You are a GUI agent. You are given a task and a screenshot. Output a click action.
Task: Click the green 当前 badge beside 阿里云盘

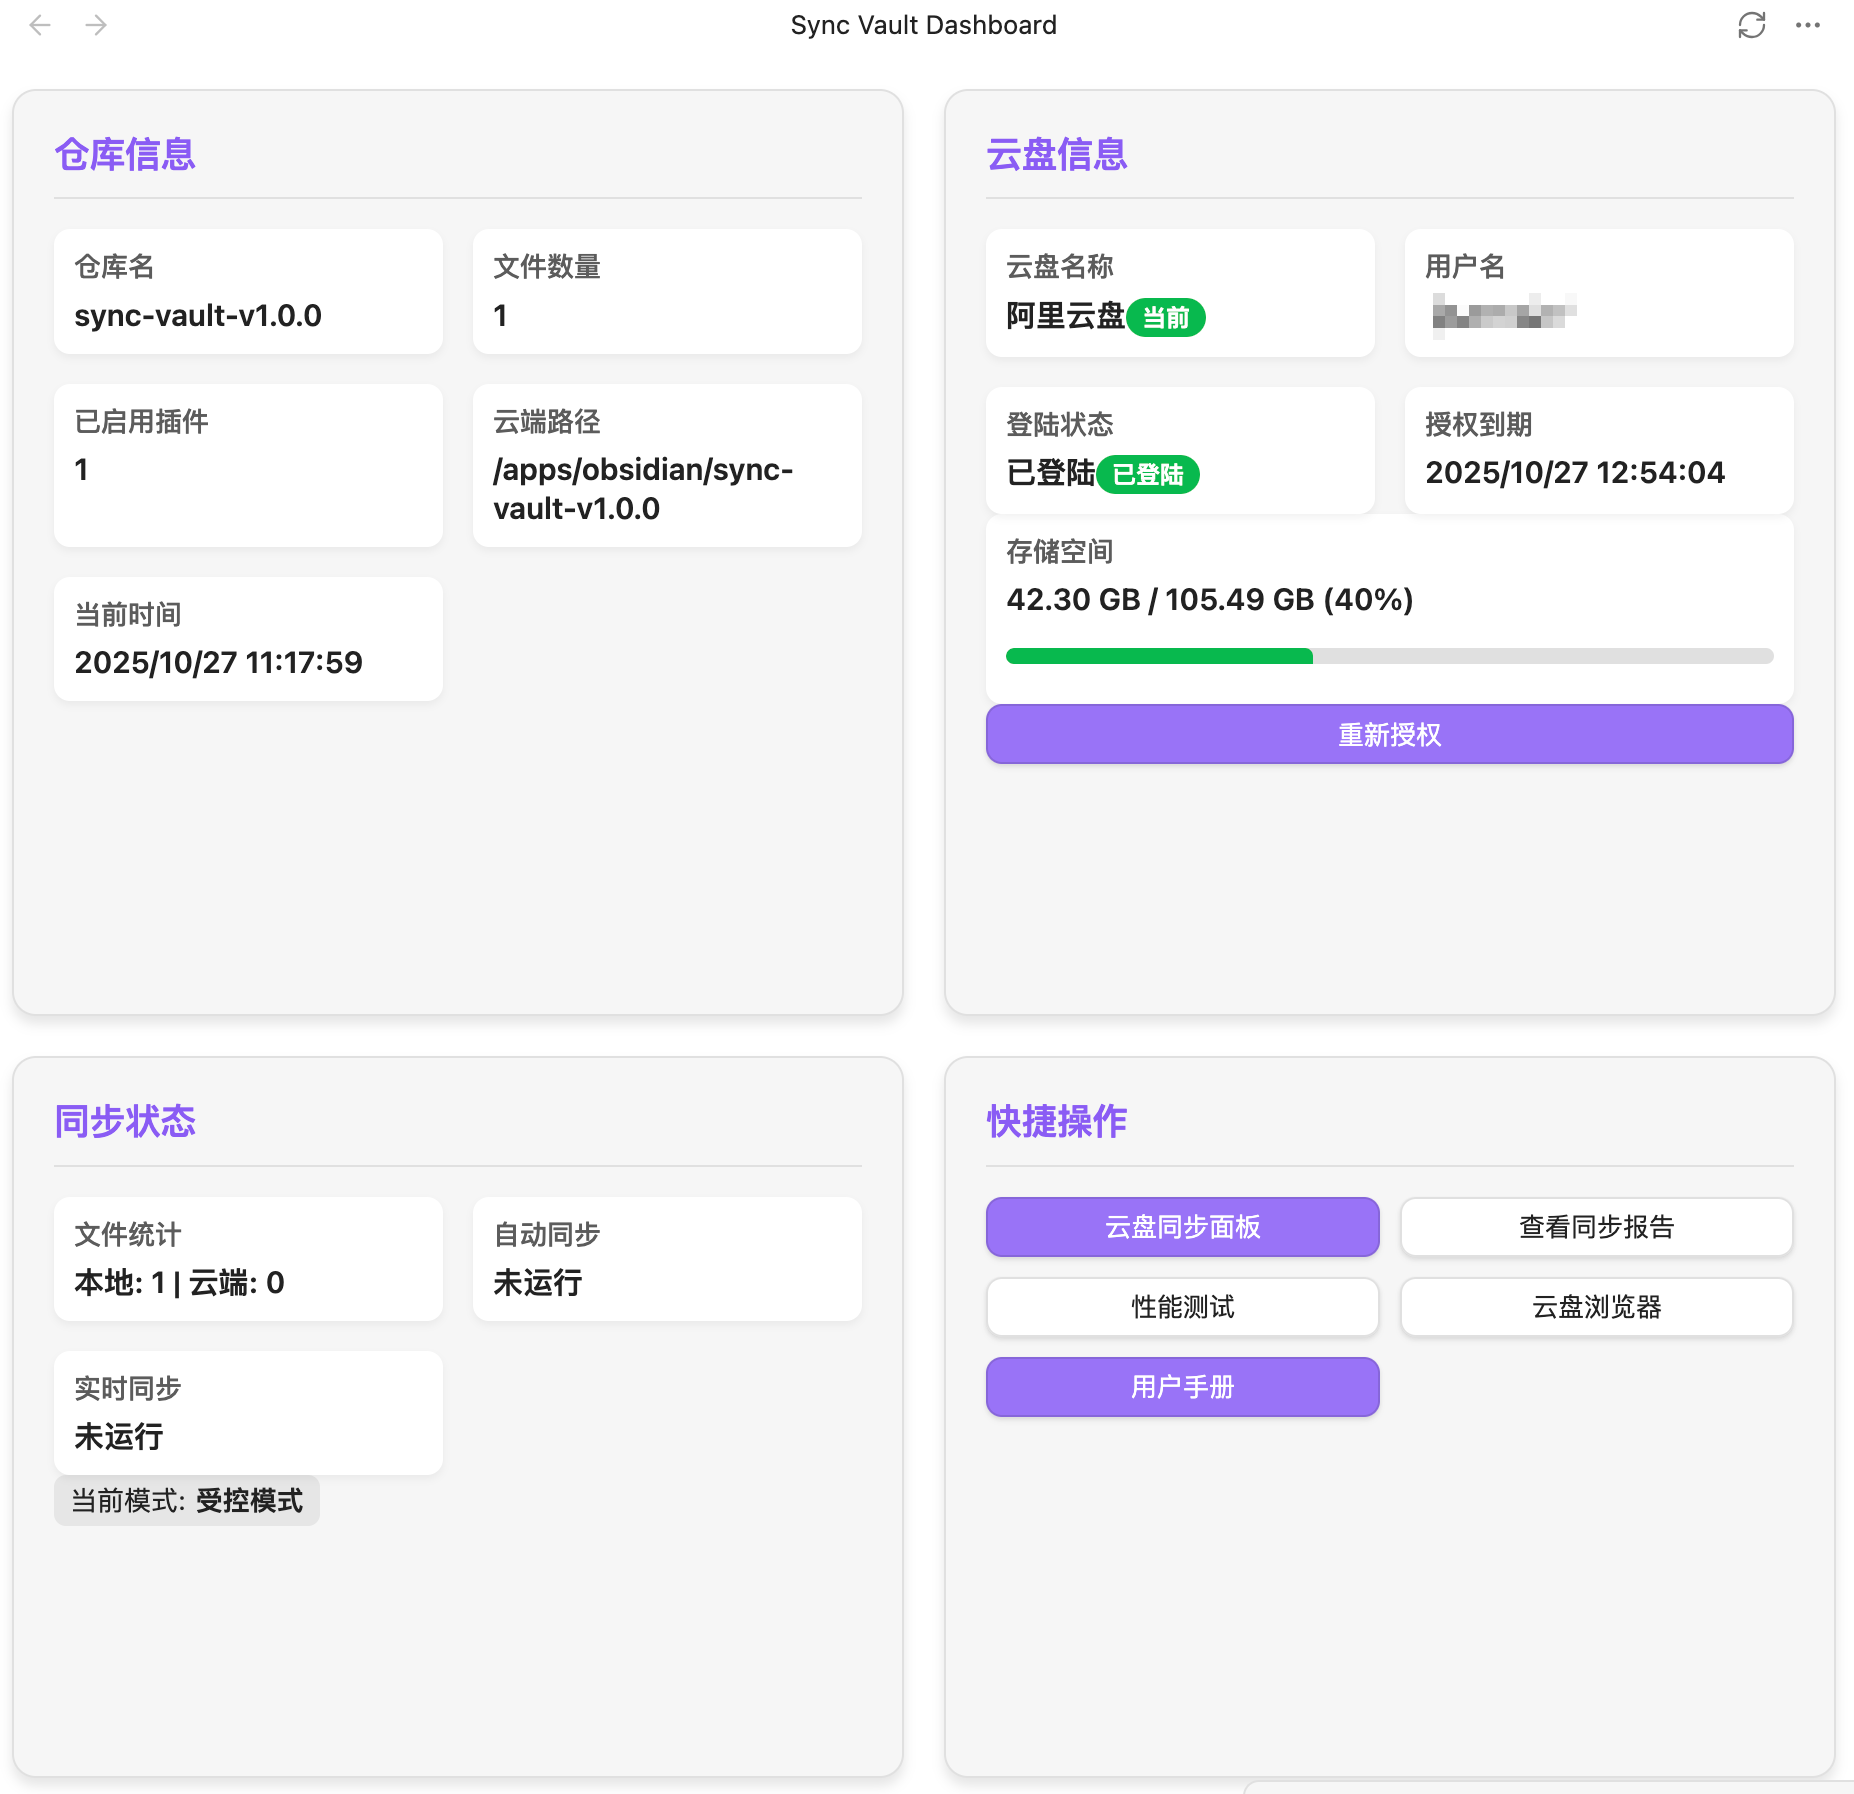(1165, 318)
